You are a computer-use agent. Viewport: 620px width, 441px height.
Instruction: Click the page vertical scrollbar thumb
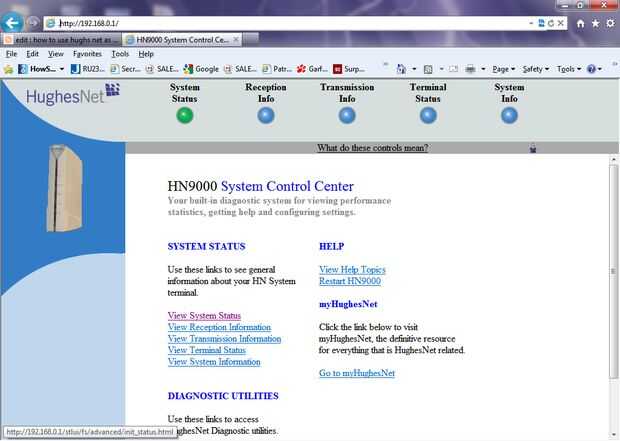(613, 272)
